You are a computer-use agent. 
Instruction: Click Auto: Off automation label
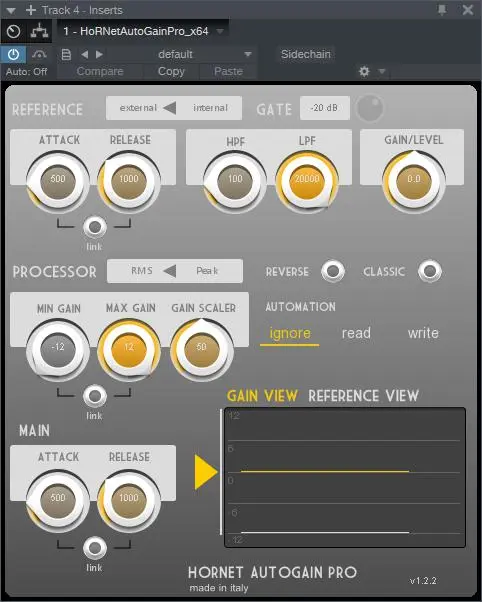pyautogui.click(x=26, y=71)
